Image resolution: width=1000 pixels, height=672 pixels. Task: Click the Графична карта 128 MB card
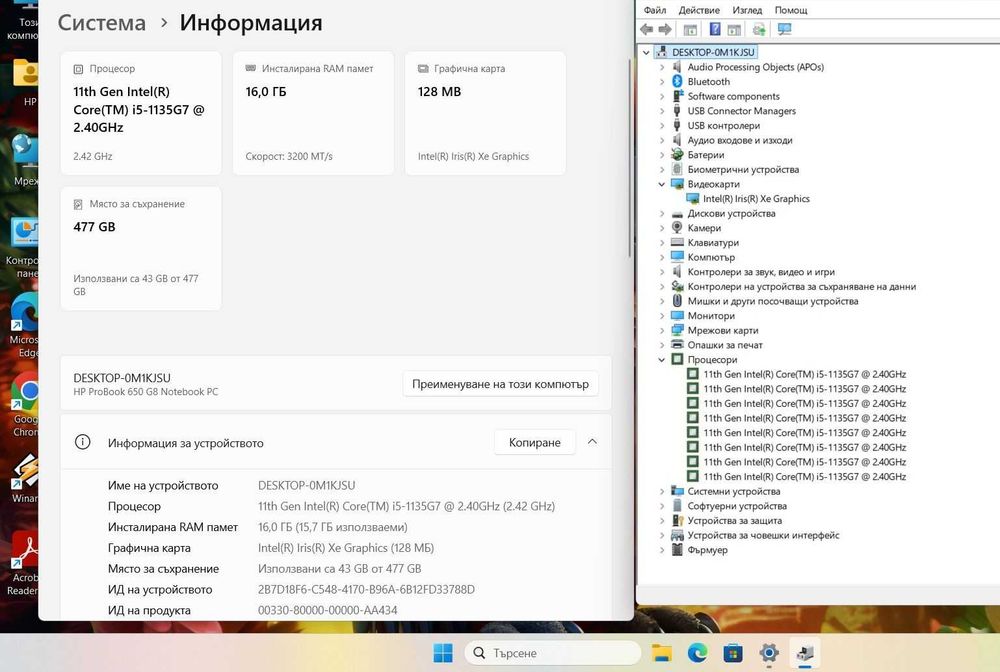tap(485, 113)
